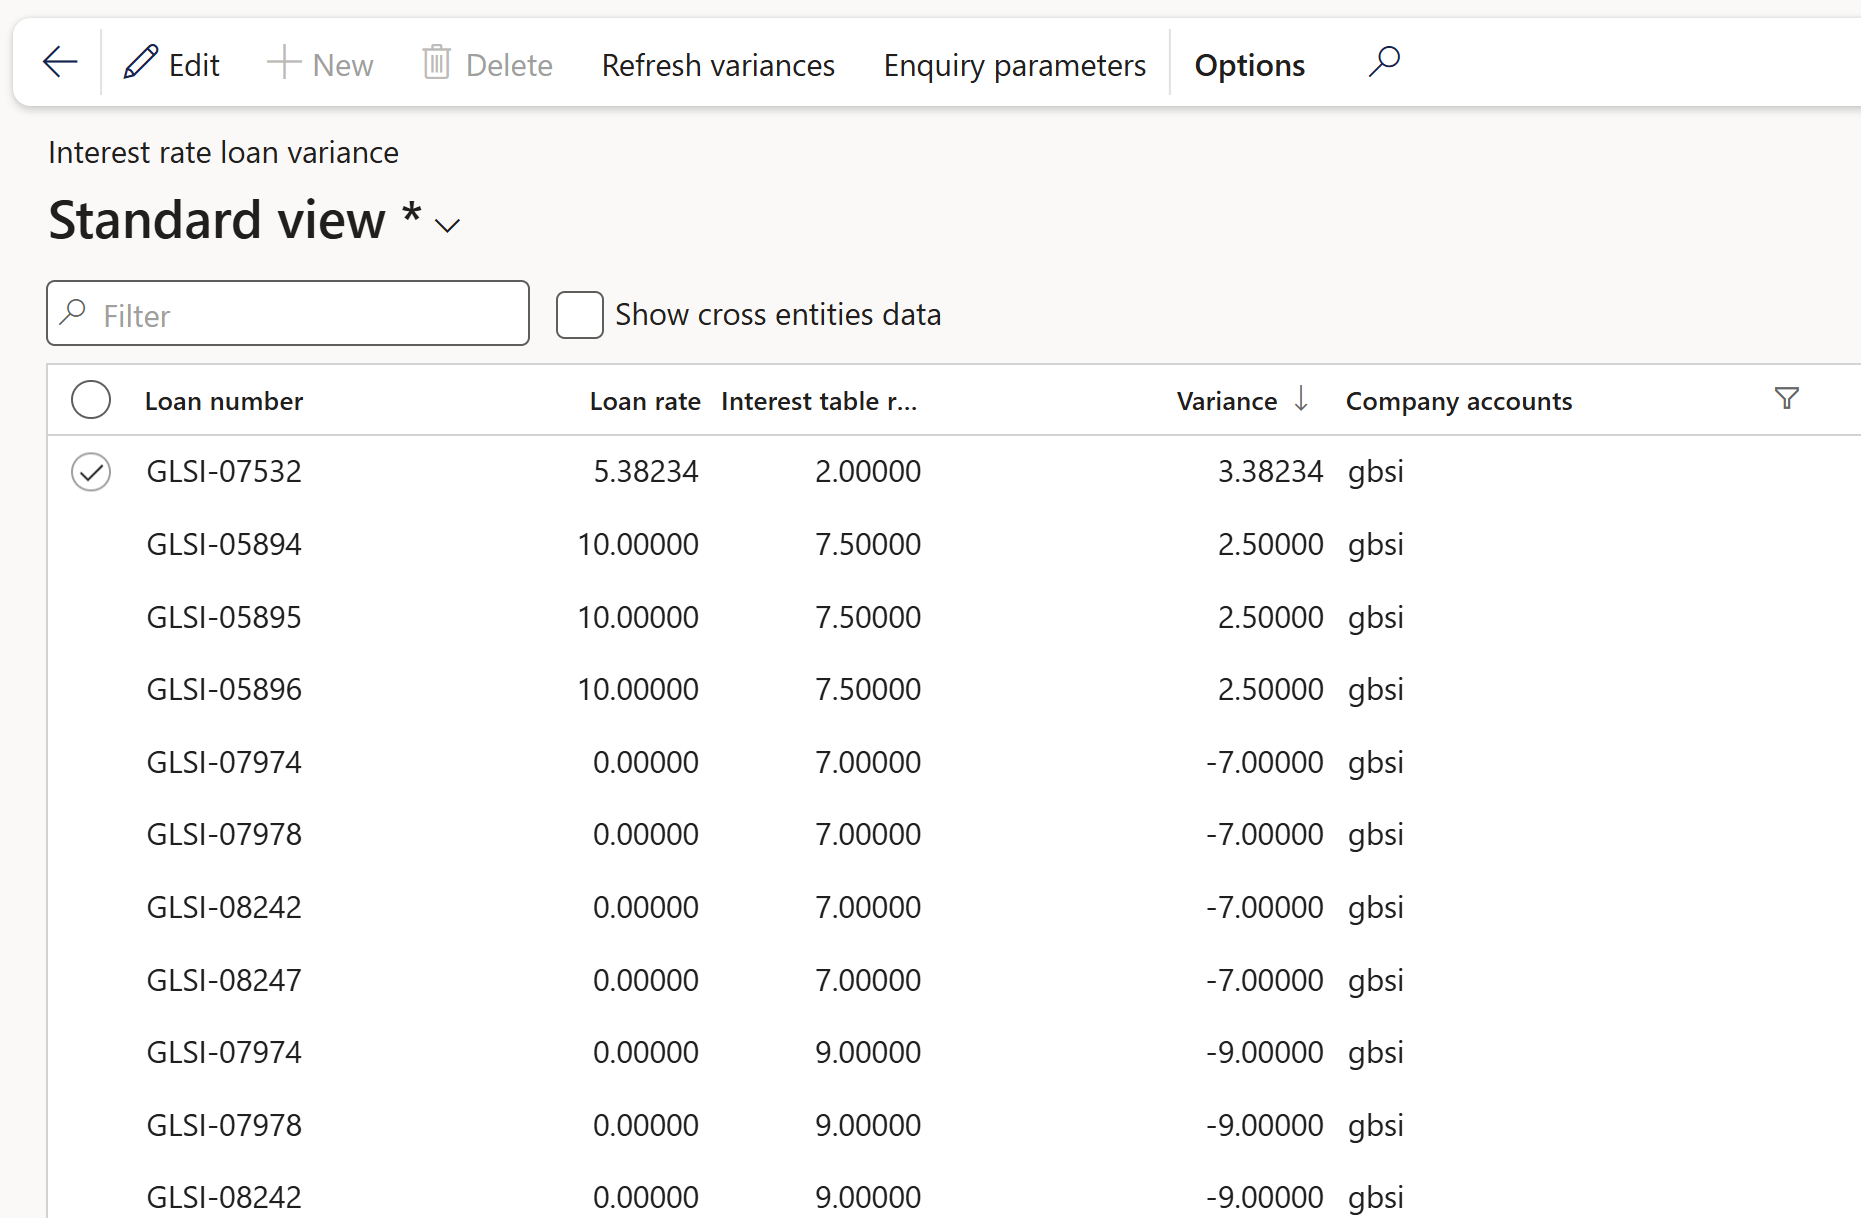Click interest rate 7.50000 in GLSI-05896 row
Viewport: 1861px width, 1218px height.
868,689
